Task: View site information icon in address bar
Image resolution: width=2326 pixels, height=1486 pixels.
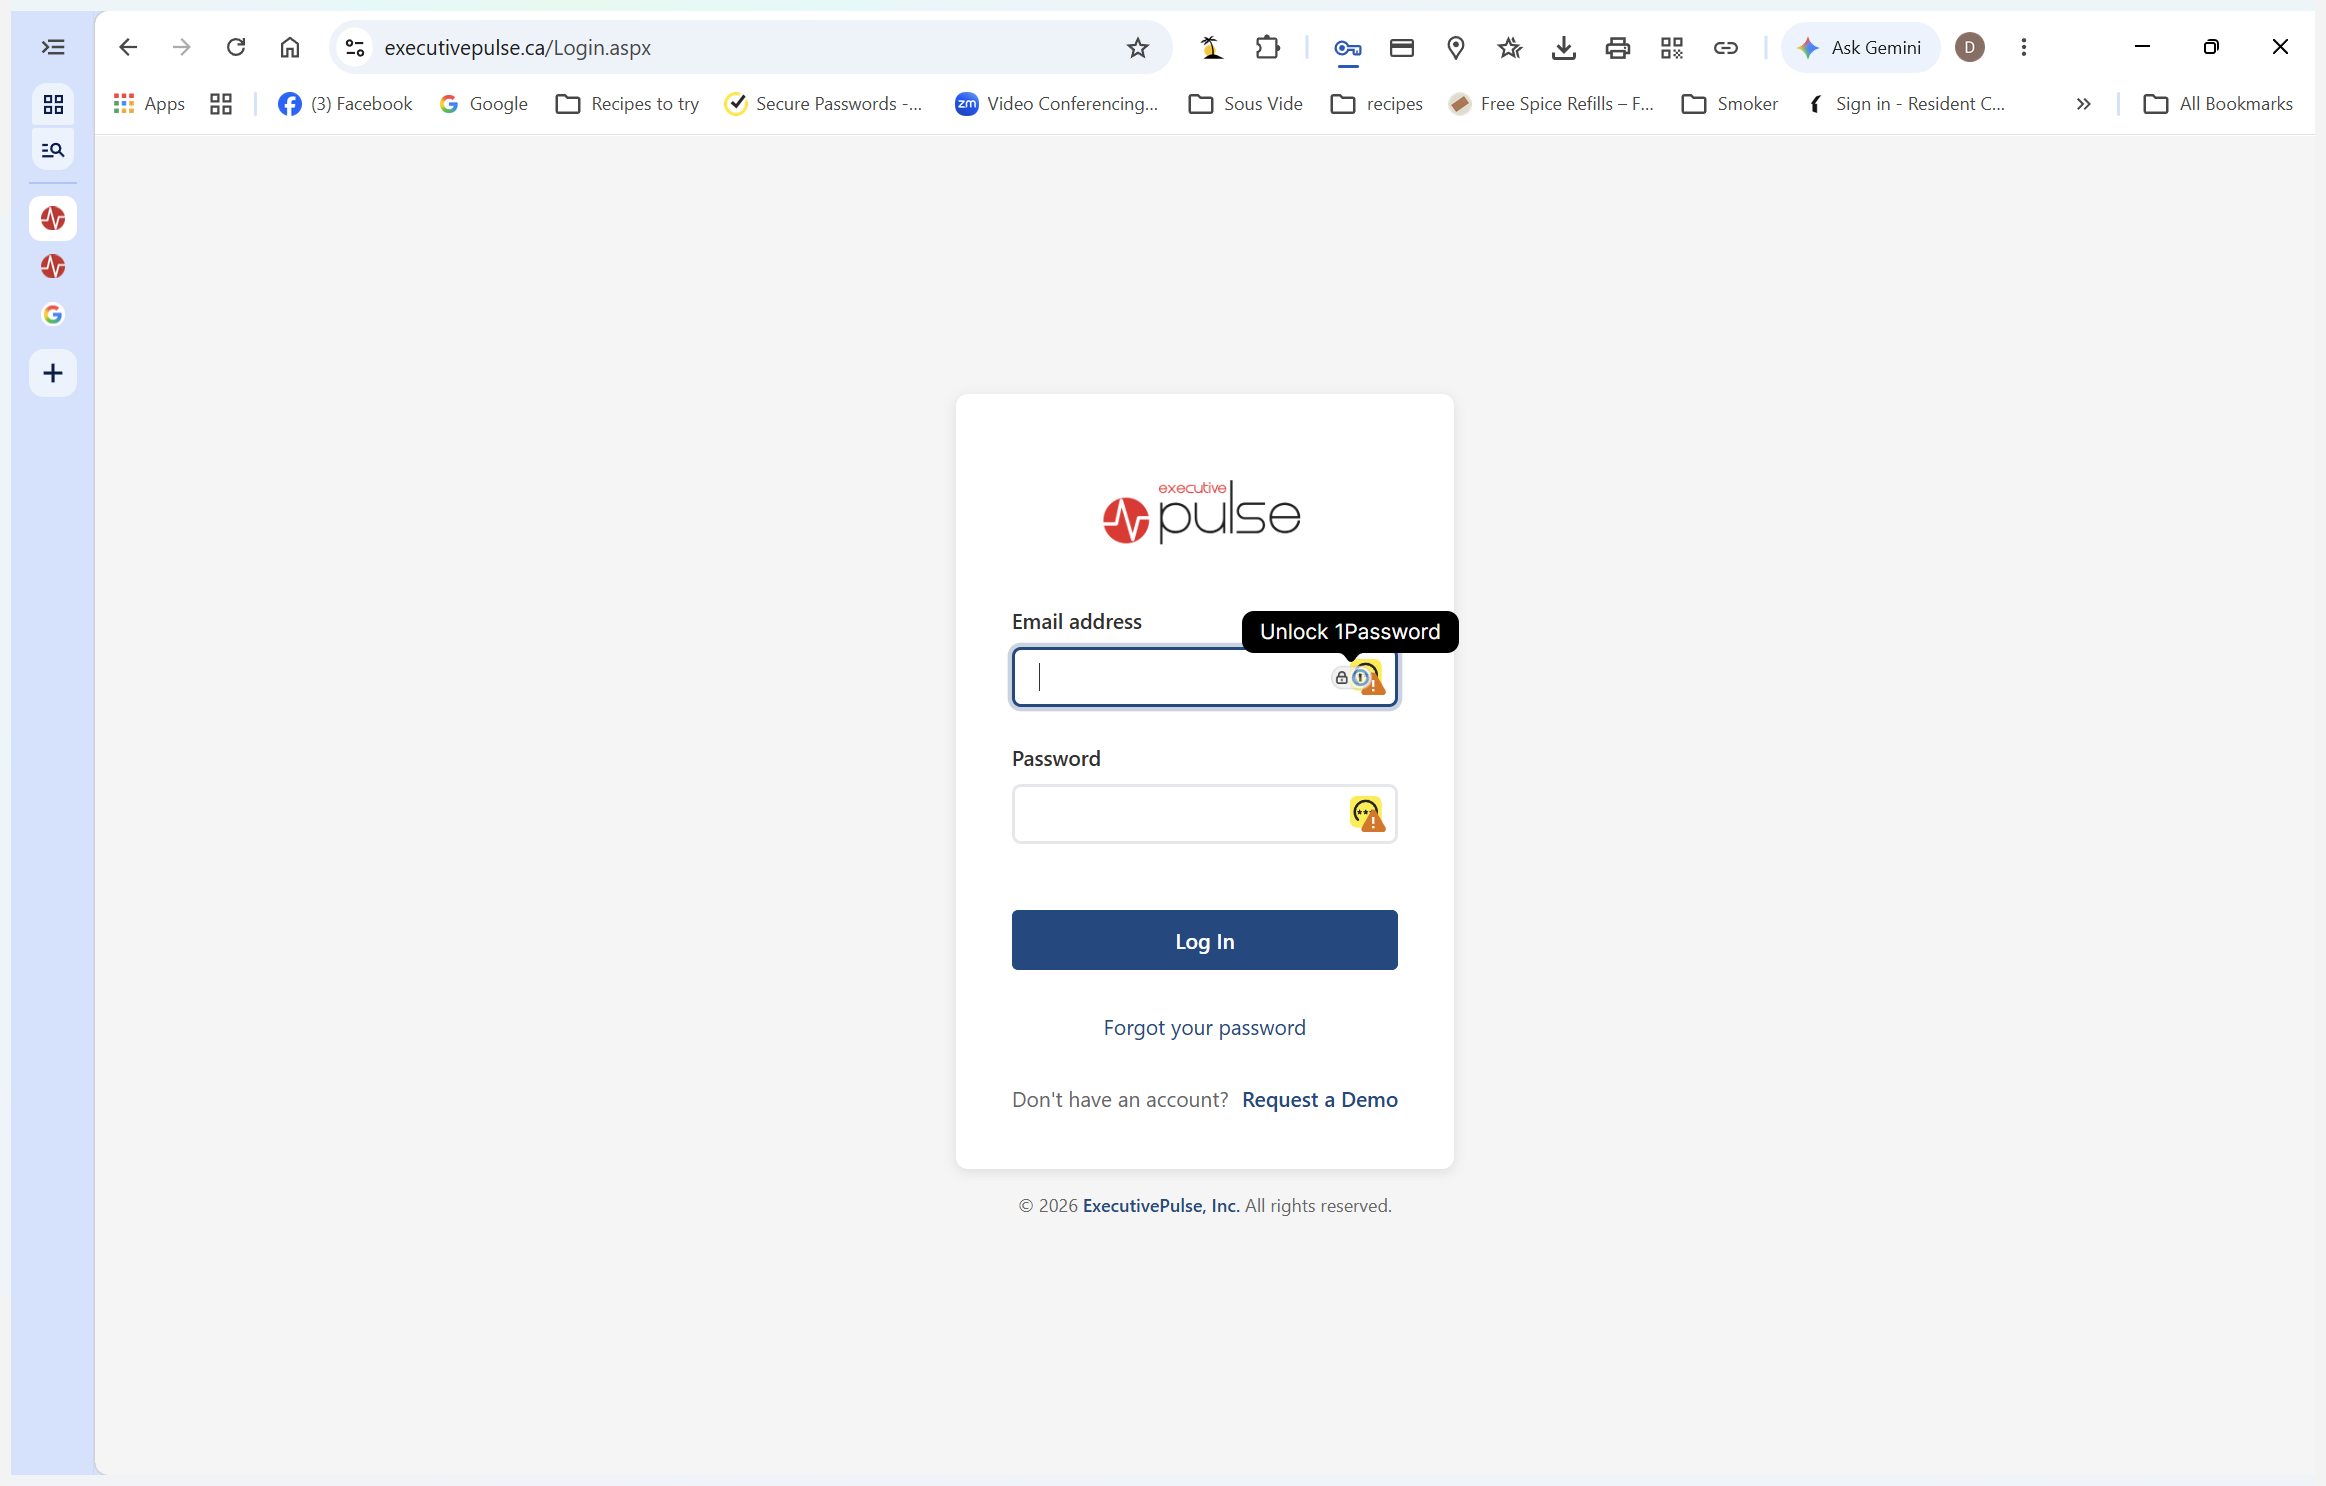Action: pyautogui.click(x=354, y=47)
